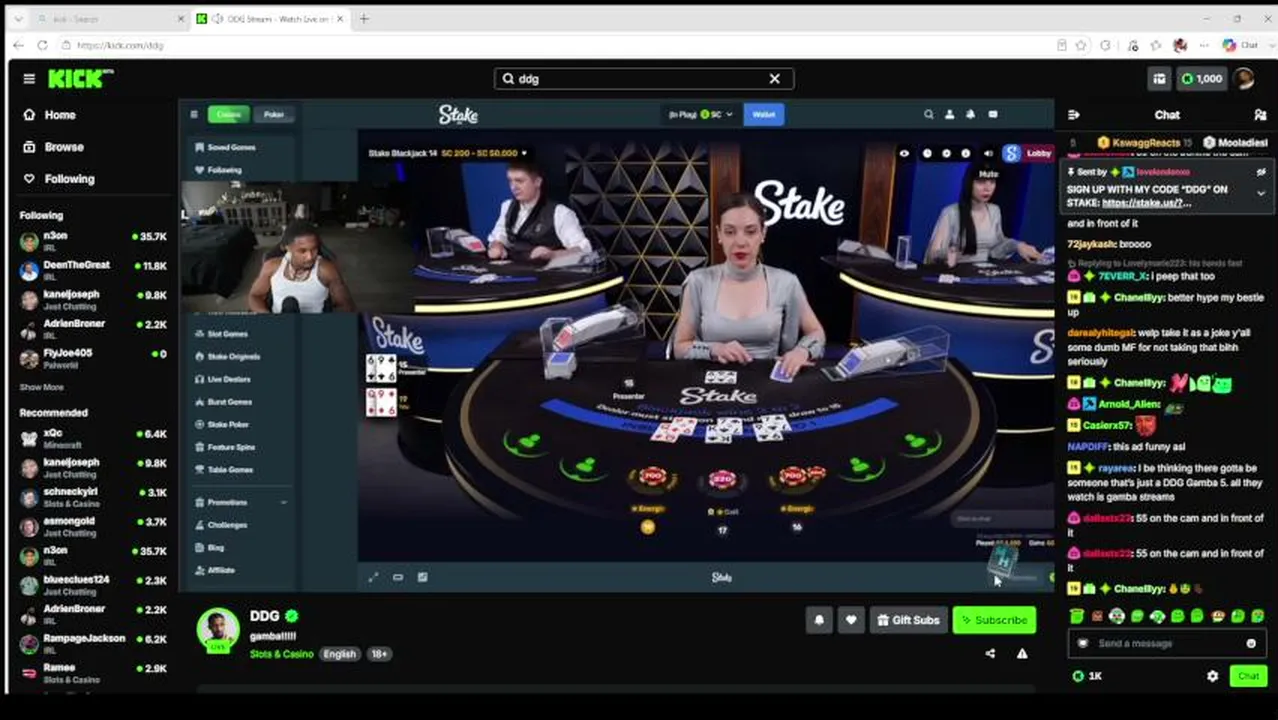The height and width of the screenshot is (720, 1278).
Task: Toggle stream notifications bell
Action: pyautogui.click(x=819, y=620)
